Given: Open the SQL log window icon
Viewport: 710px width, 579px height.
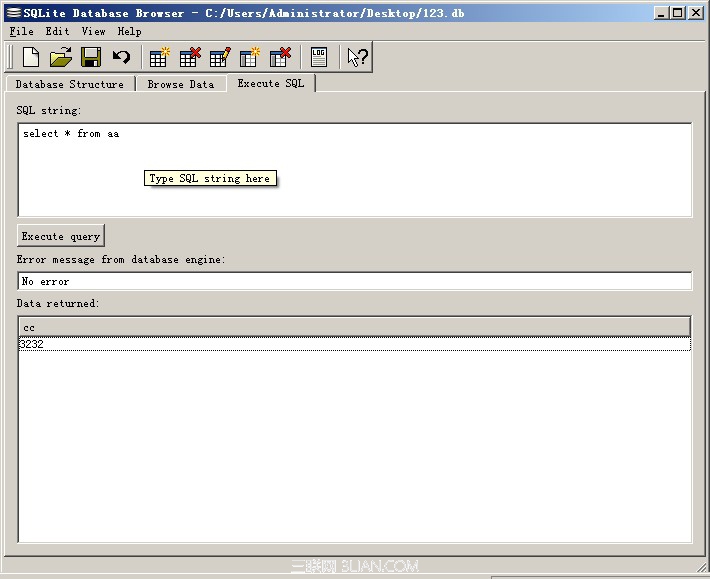Looking at the screenshot, I should [319, 57].
